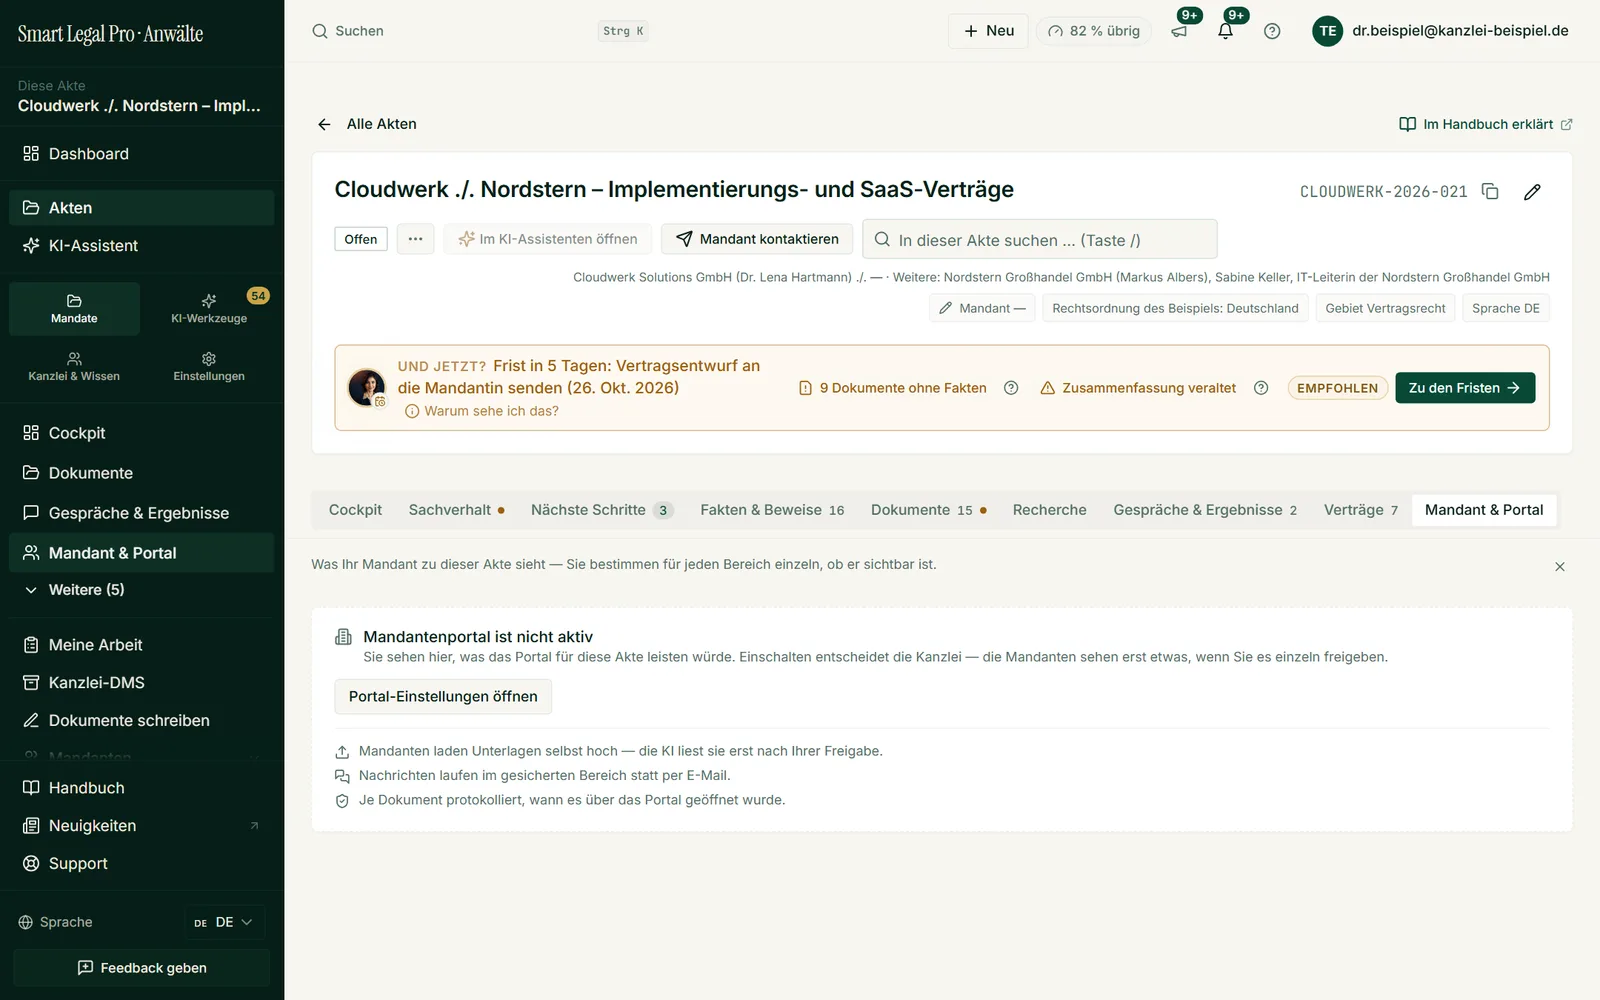
Task: Show help for Zusammenfassung veraltet
Action: click(1261, 388)
